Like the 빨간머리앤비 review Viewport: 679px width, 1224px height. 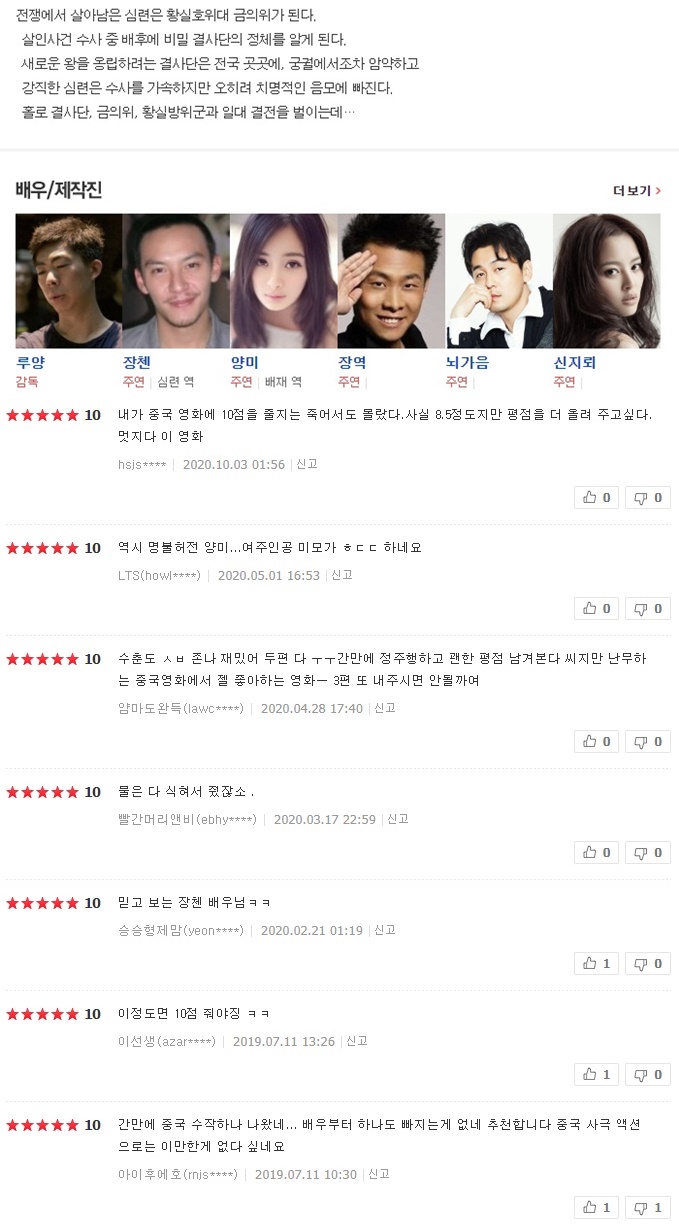597,852
